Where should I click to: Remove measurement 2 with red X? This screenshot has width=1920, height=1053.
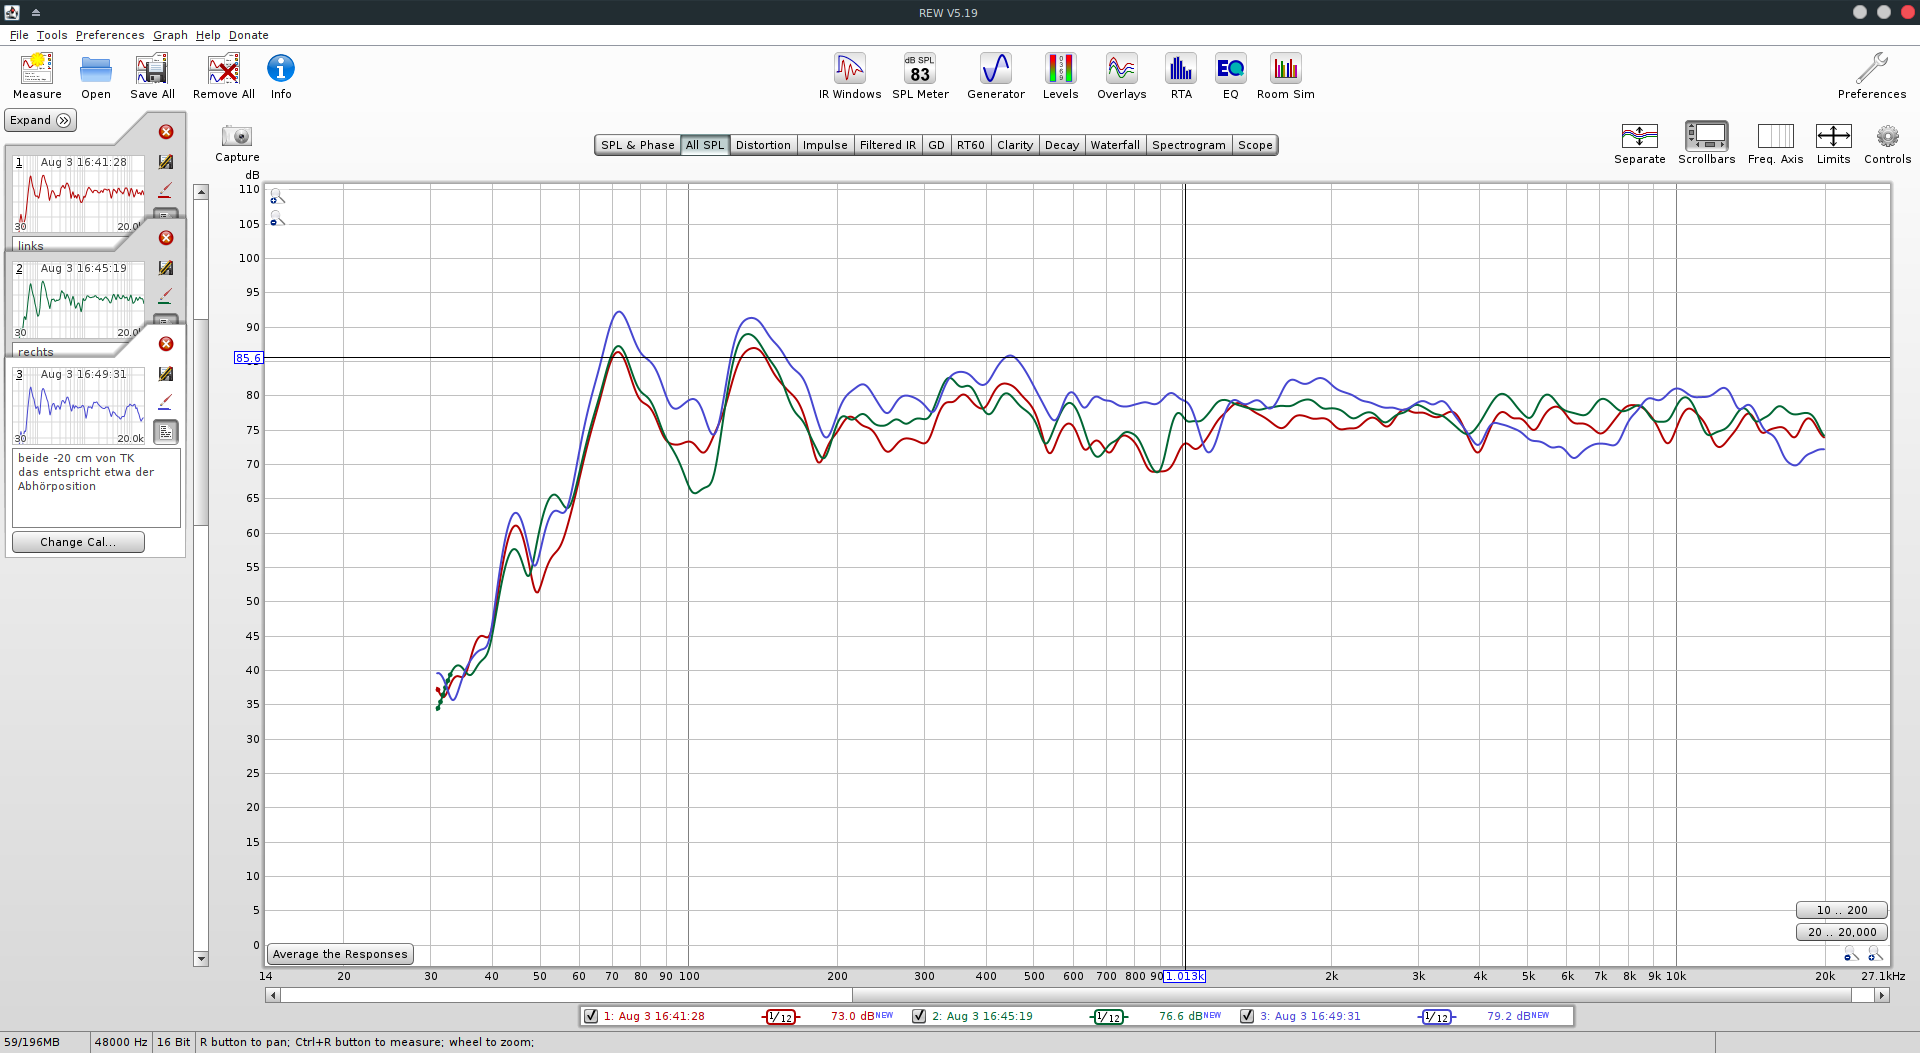pyautogui.click(x=166, y=238)
